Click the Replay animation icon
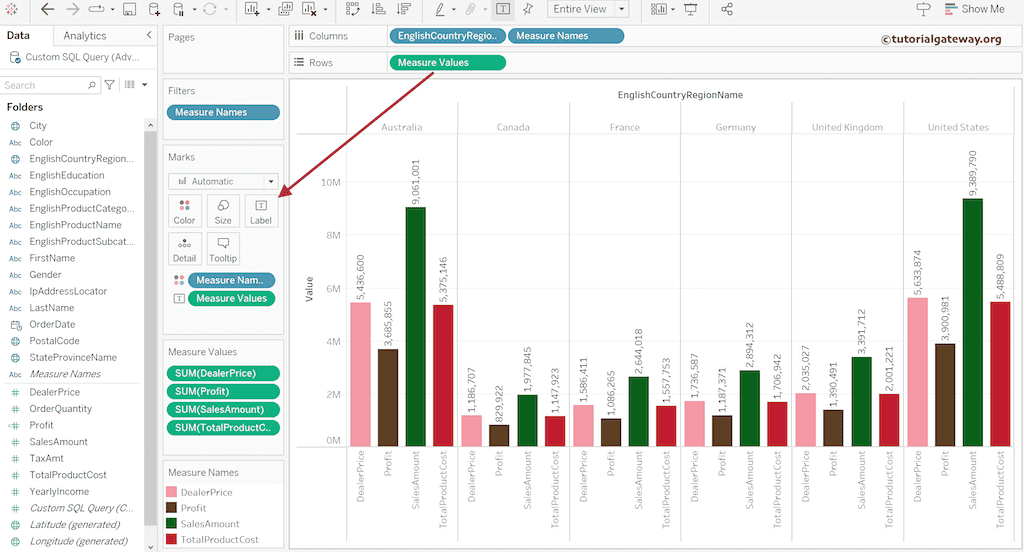This screenshot has width=1024, height=552. (x=97, y=9)
